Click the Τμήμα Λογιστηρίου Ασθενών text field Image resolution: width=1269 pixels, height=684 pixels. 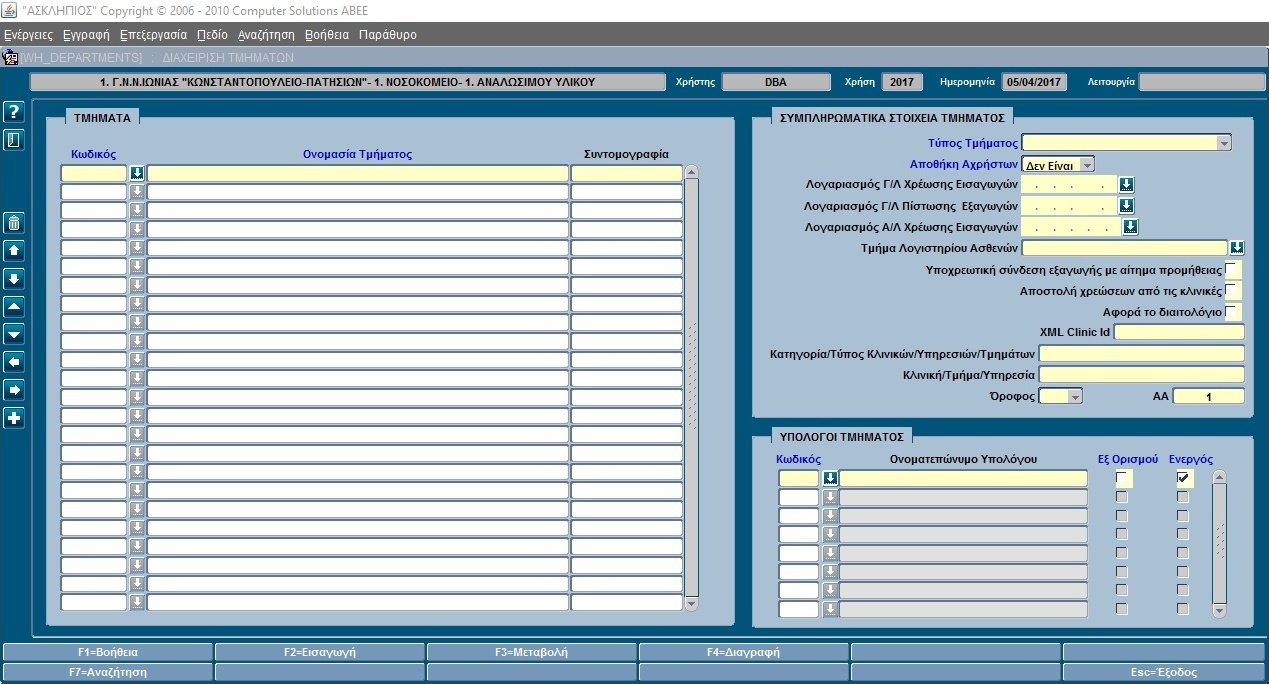pyautogui.click(x=1124, y=248)
